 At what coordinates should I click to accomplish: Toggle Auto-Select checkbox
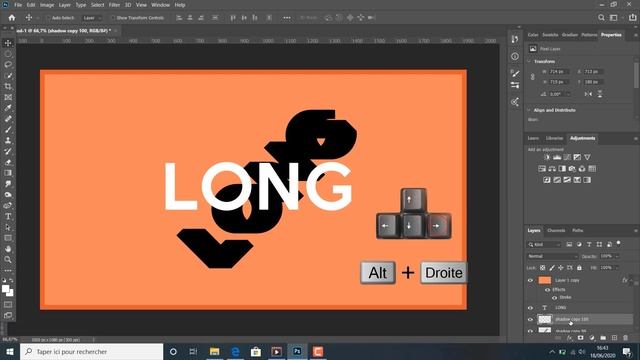(49, 18)
